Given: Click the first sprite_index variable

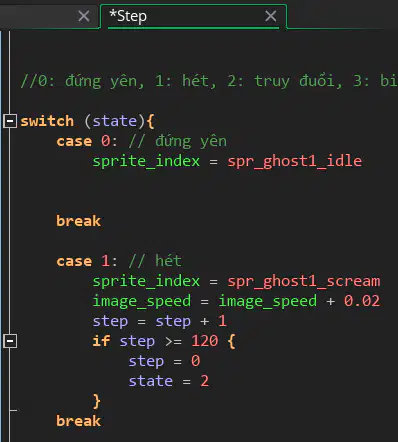Looking at the screenshot, I should click(x=146, y=161).
